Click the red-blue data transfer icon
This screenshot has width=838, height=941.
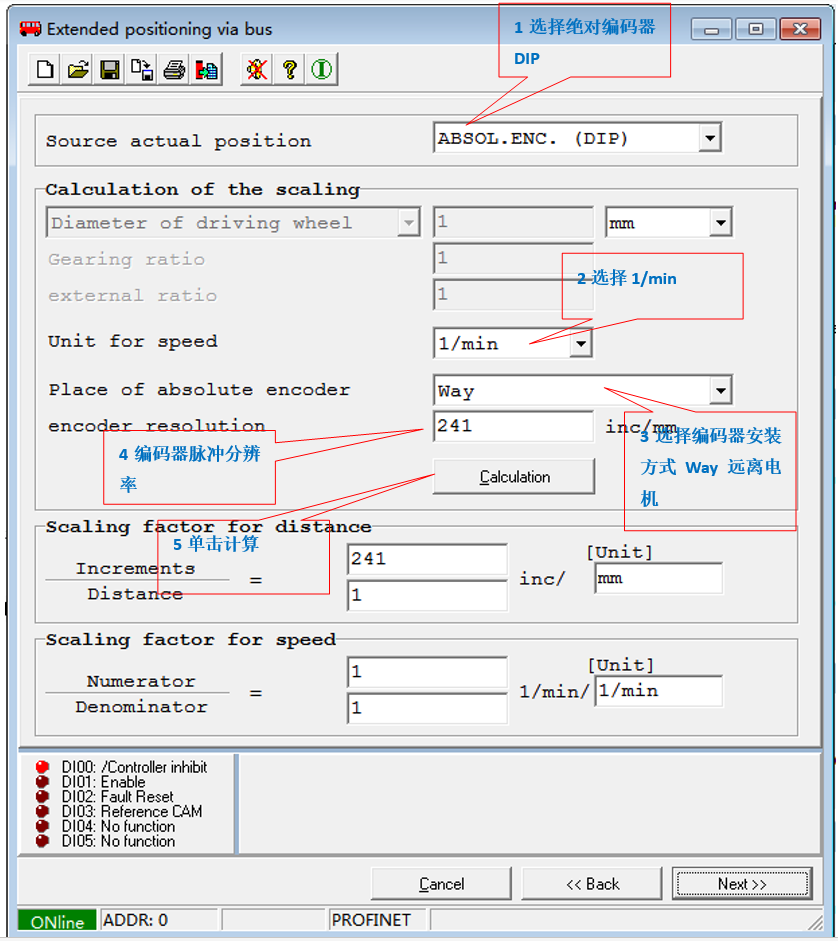click(206, 70)
